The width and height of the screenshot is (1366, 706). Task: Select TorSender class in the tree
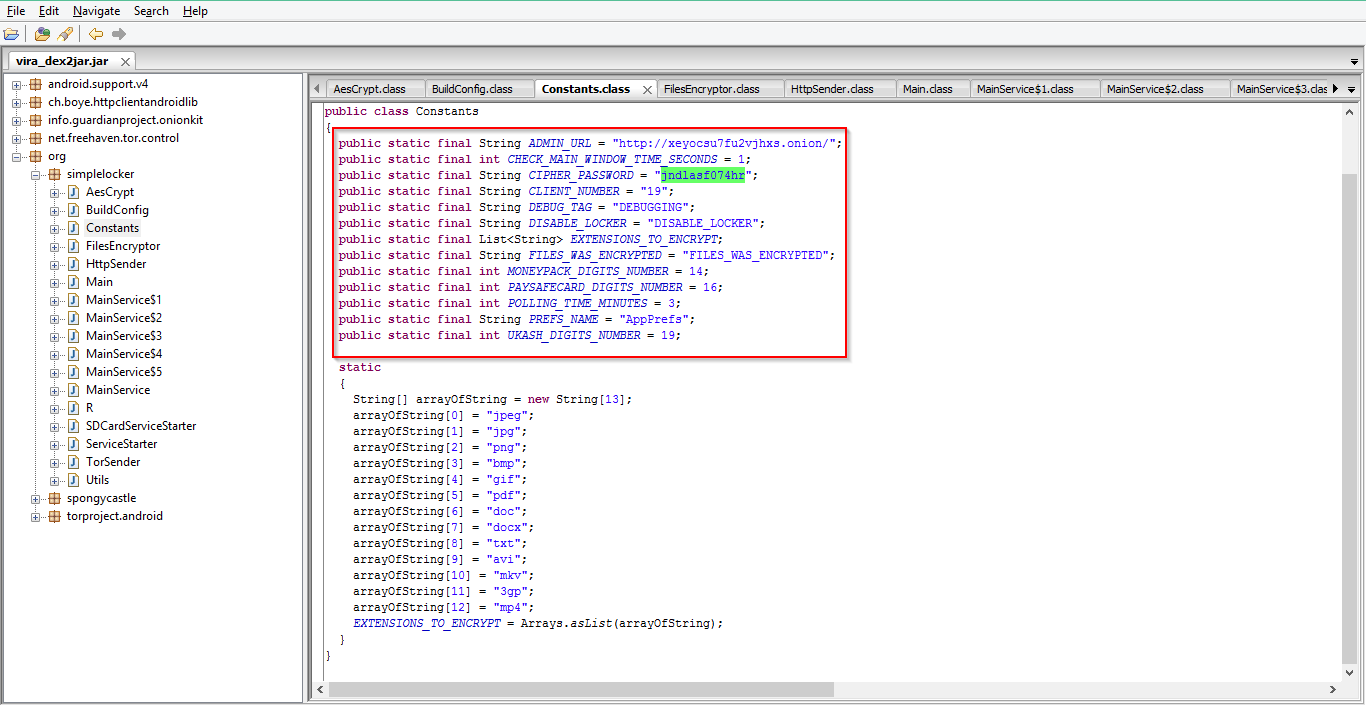(x=112, y=462)
